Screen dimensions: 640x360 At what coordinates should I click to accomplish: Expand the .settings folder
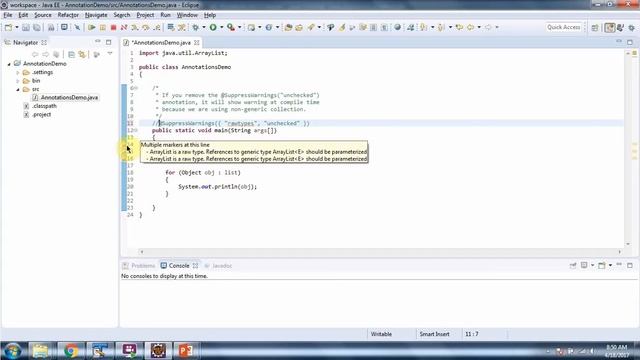[x=18, y=72]
